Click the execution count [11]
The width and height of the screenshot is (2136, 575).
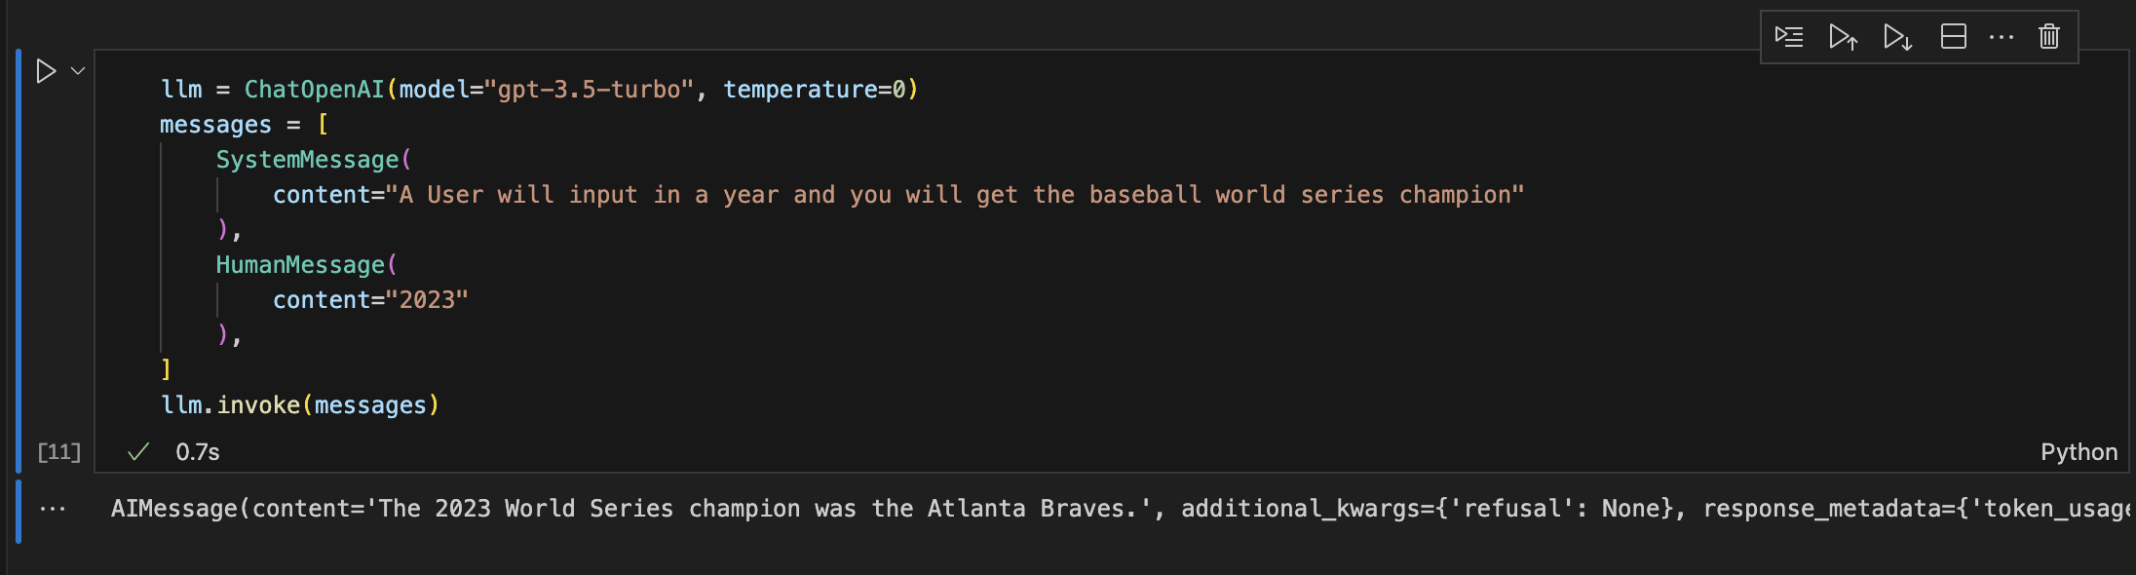59,452
